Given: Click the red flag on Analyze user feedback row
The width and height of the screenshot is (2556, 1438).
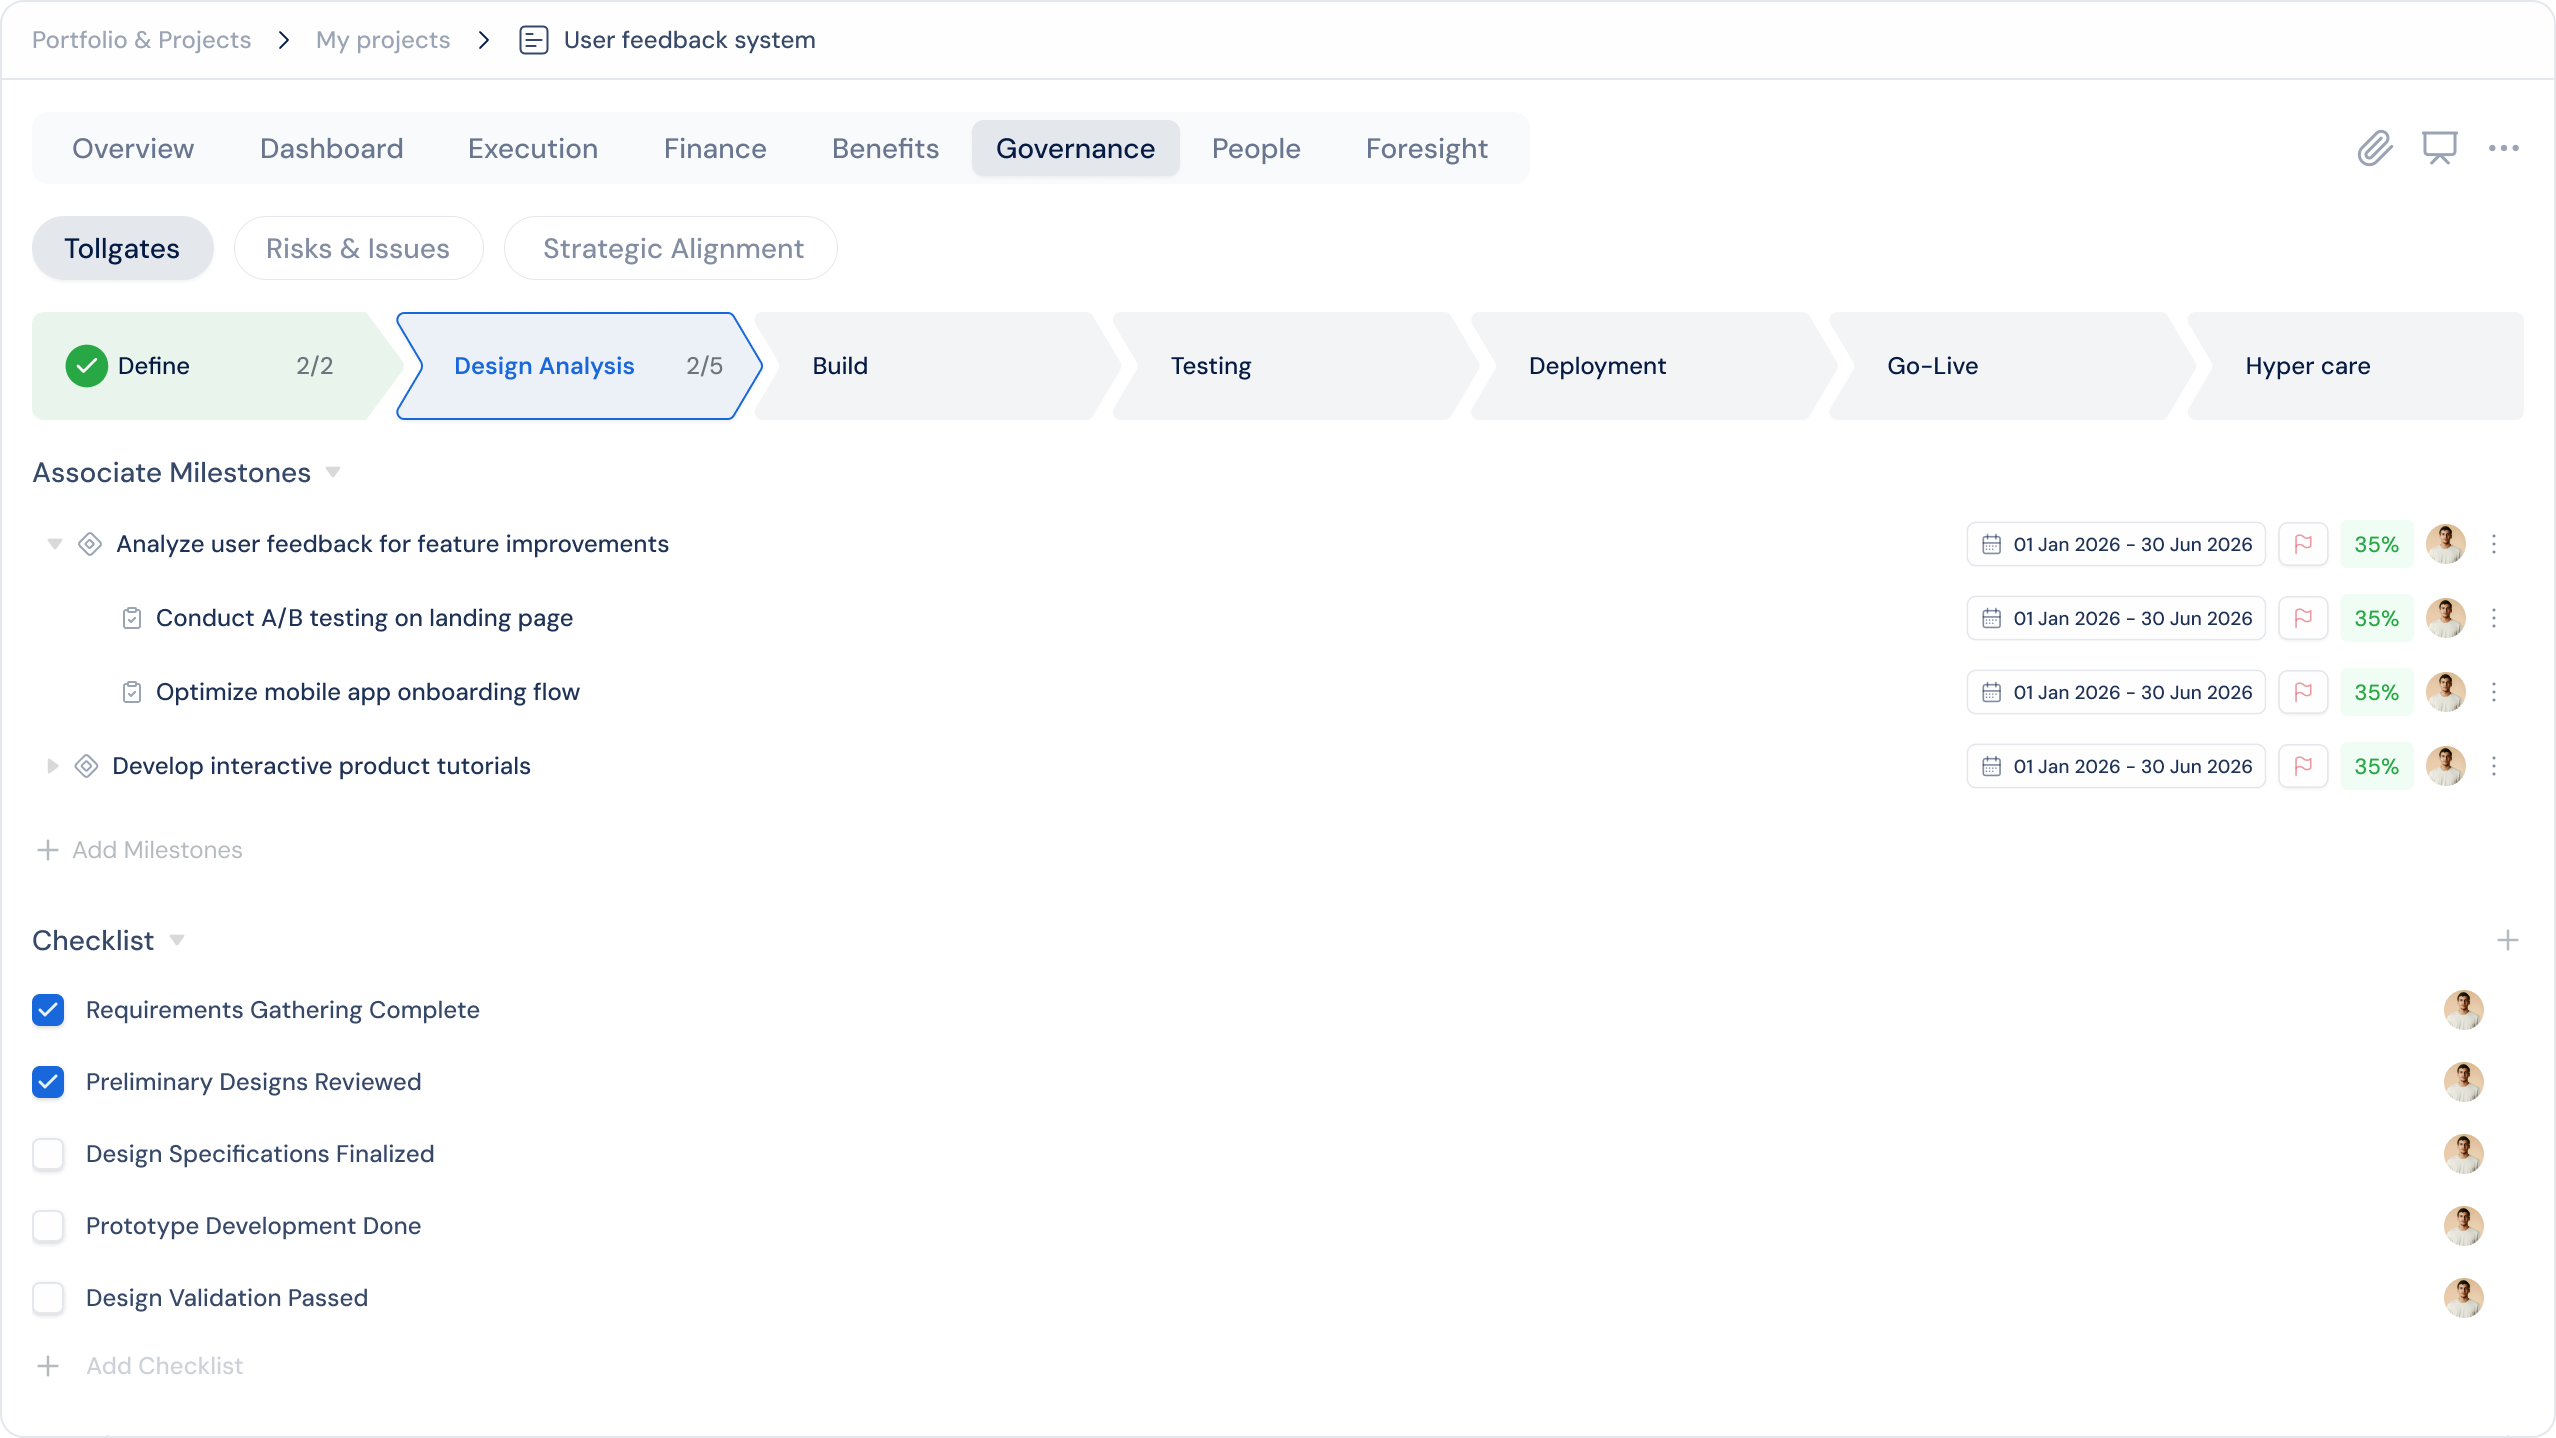Looking at the screenshot, I should tap(2303, 544).
